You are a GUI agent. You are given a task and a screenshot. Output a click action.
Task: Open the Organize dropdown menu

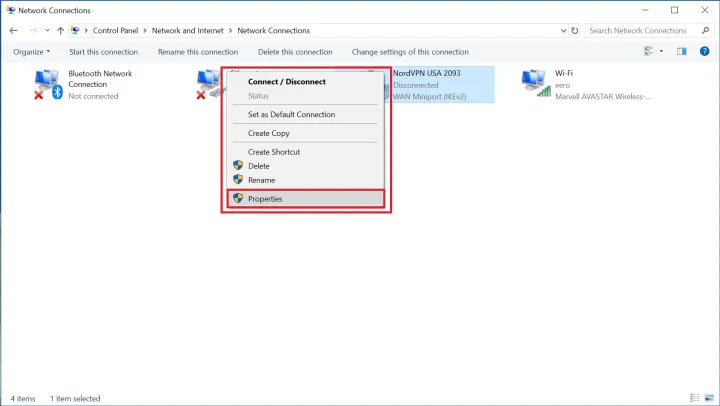31,52
